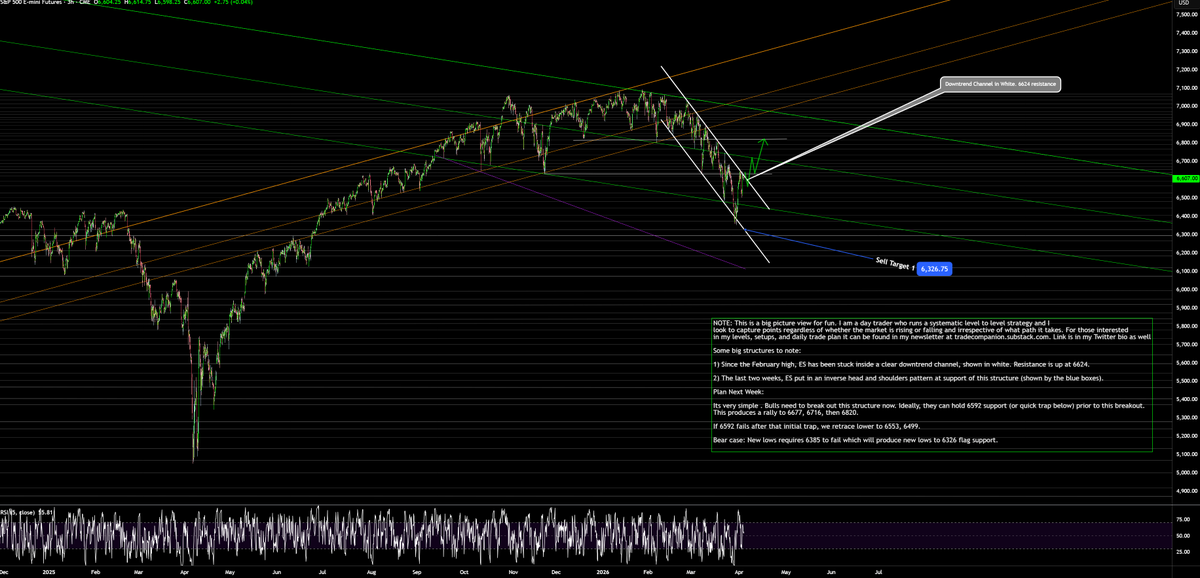Click RSI scale value 75.00
The image size is (1200, 578).
point(1184,520)
